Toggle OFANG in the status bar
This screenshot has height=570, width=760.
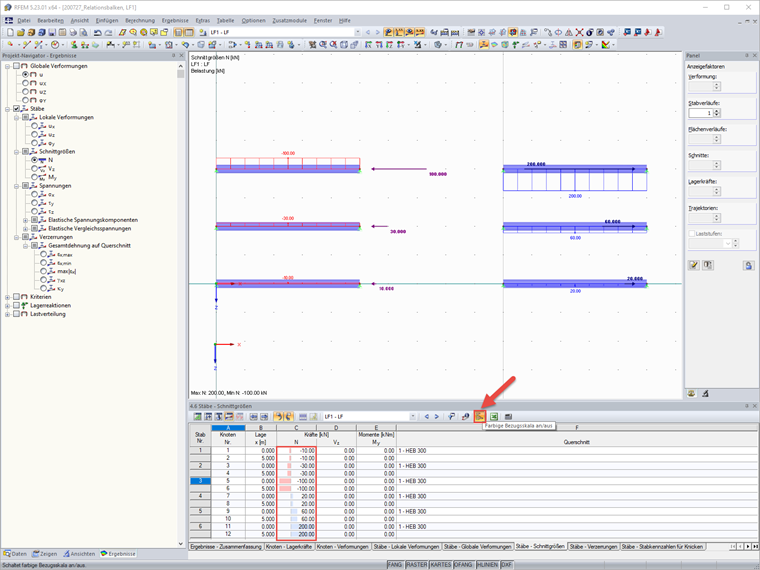click(463, 565)
